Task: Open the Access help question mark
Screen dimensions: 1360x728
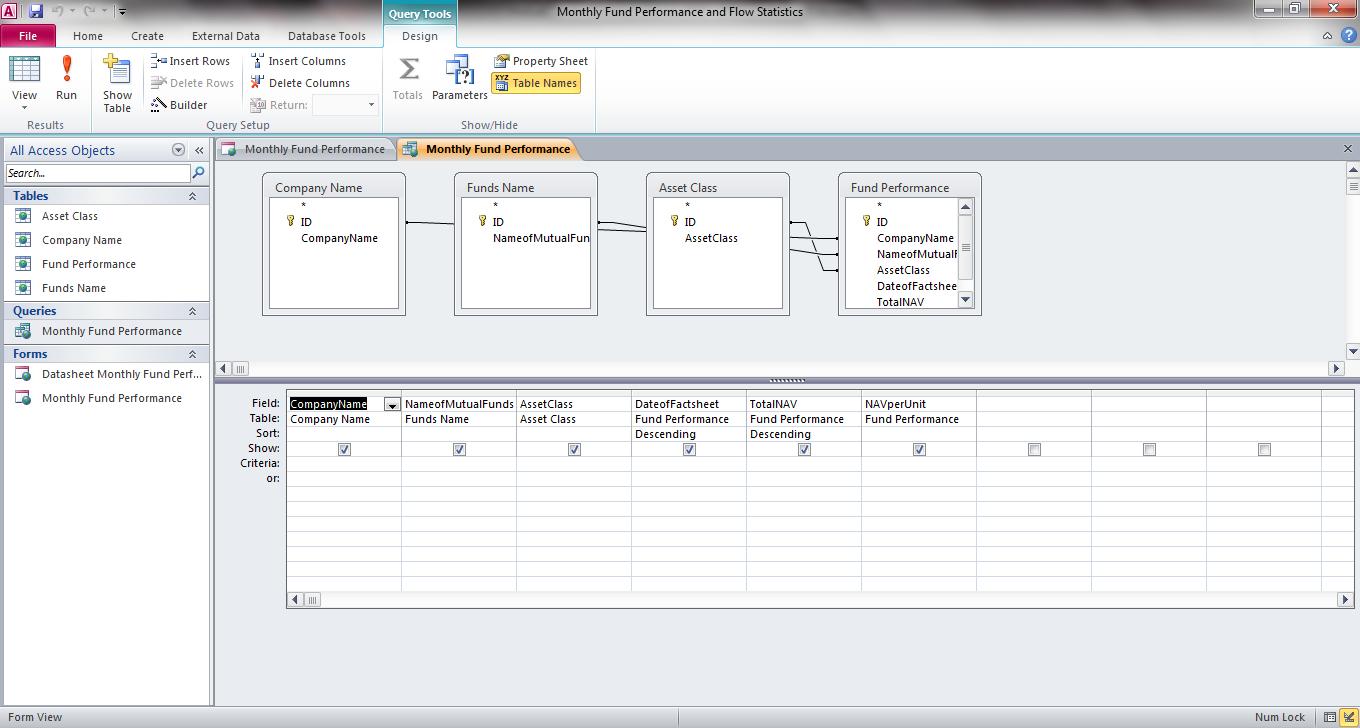Action: tap(1346, 35)
